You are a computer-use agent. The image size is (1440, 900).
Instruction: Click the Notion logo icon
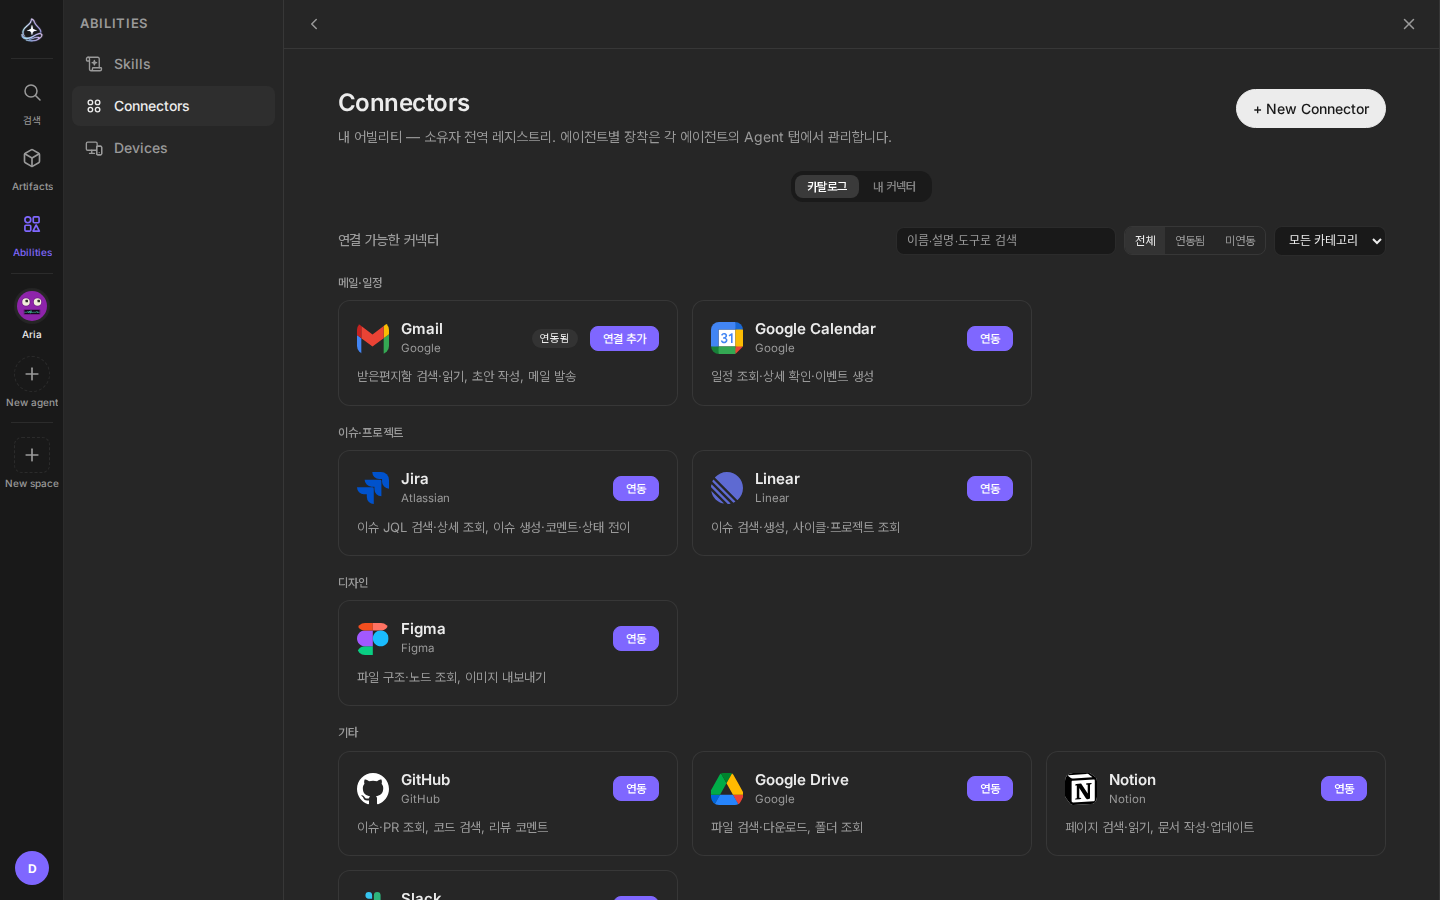coord(1081,789)
